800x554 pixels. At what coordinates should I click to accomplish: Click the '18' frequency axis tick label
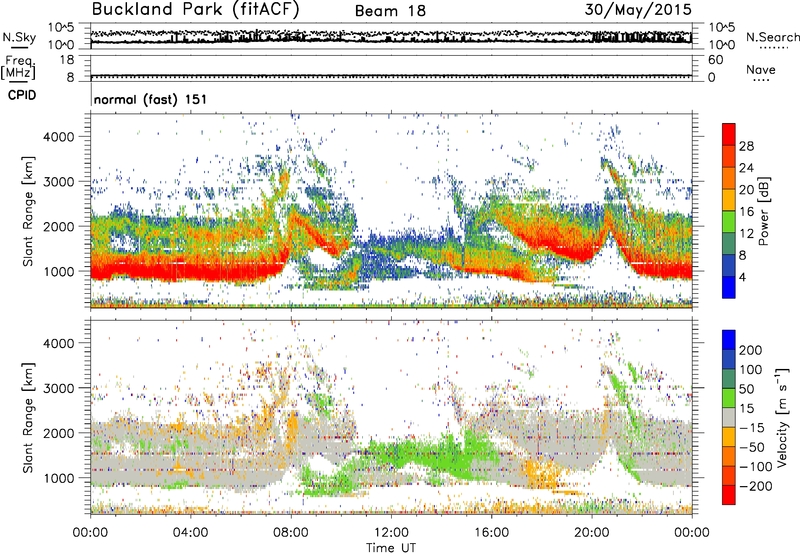click(x=67, y=60)
